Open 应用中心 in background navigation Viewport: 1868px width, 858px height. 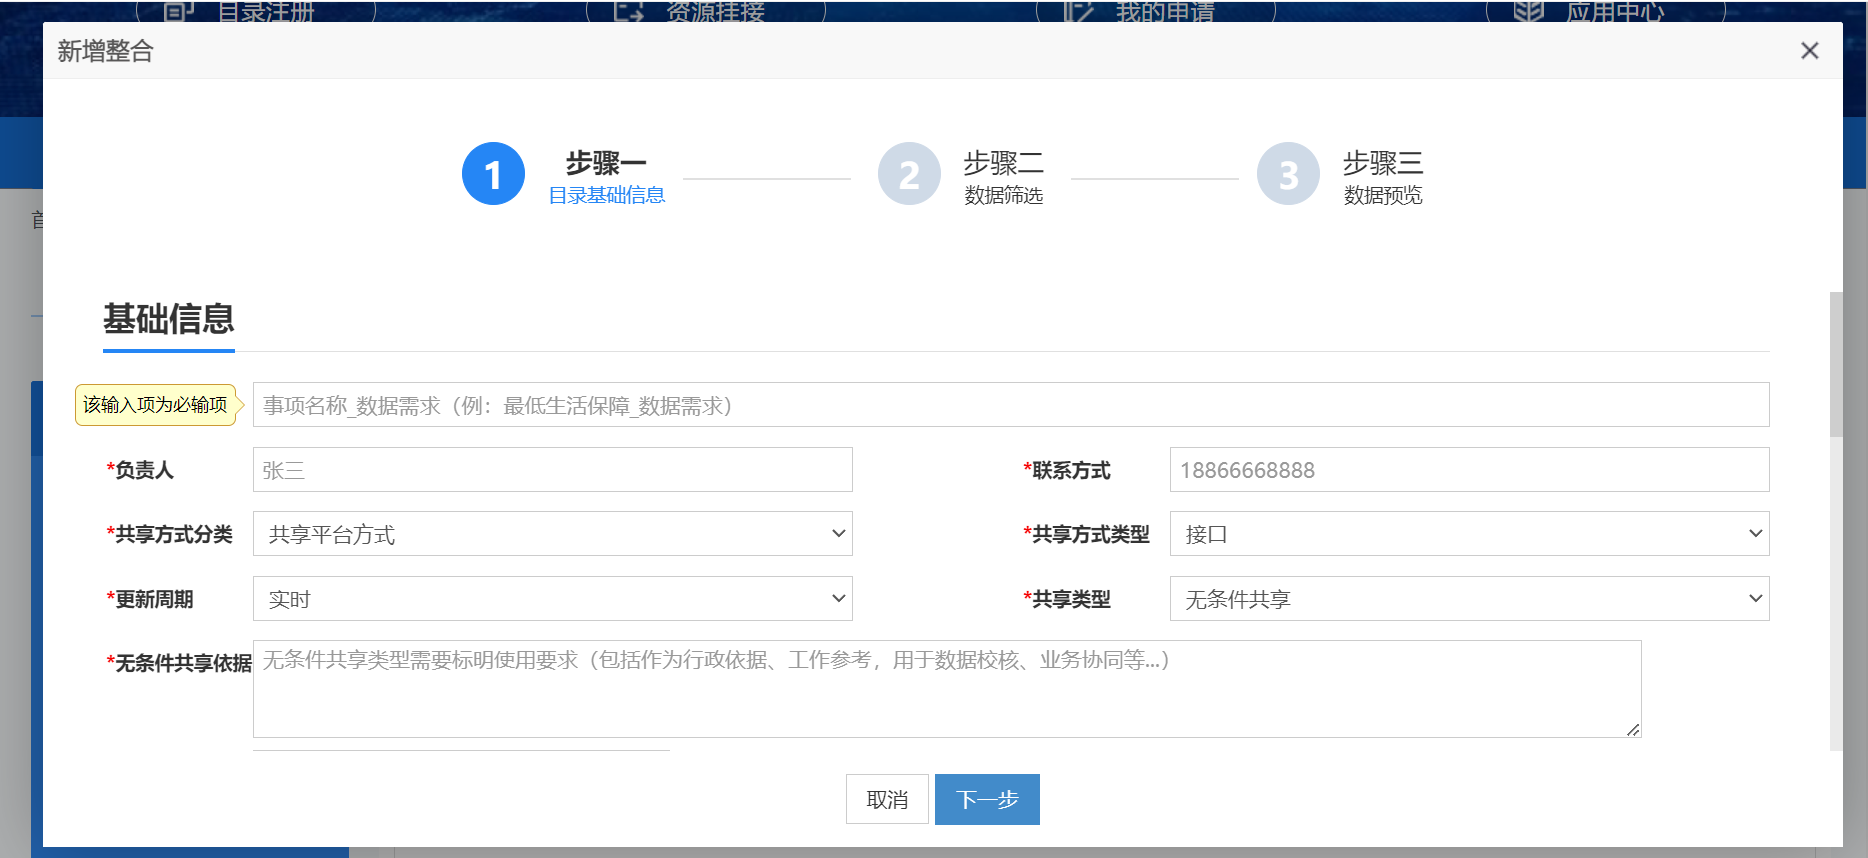pos(1616,12)
